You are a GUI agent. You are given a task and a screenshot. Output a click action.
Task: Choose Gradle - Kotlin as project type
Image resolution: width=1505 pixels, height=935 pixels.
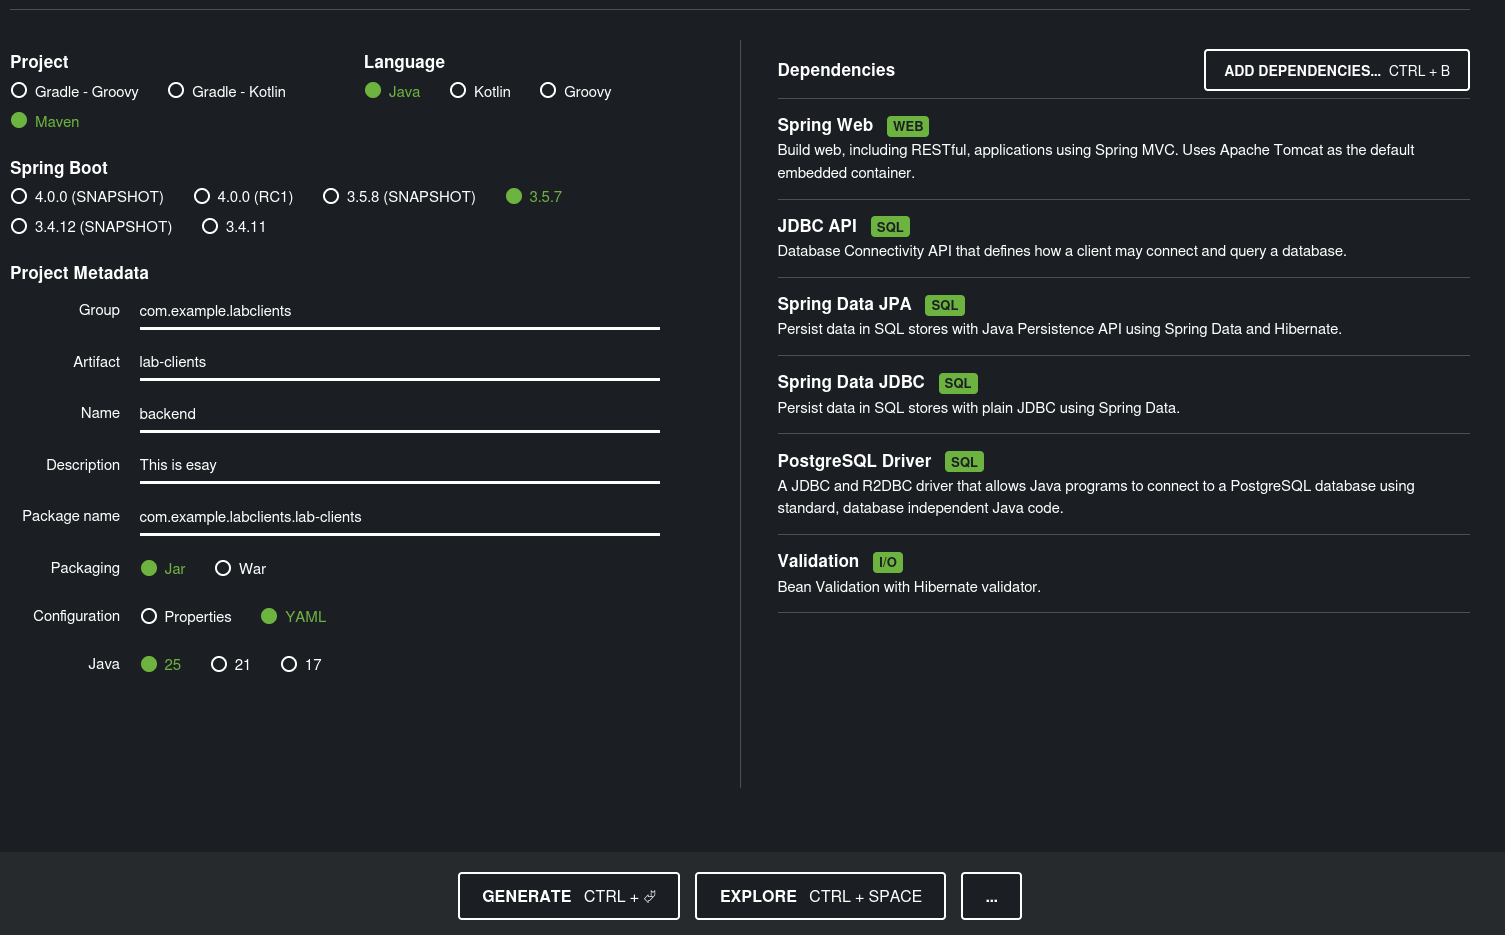click(176, 91)
